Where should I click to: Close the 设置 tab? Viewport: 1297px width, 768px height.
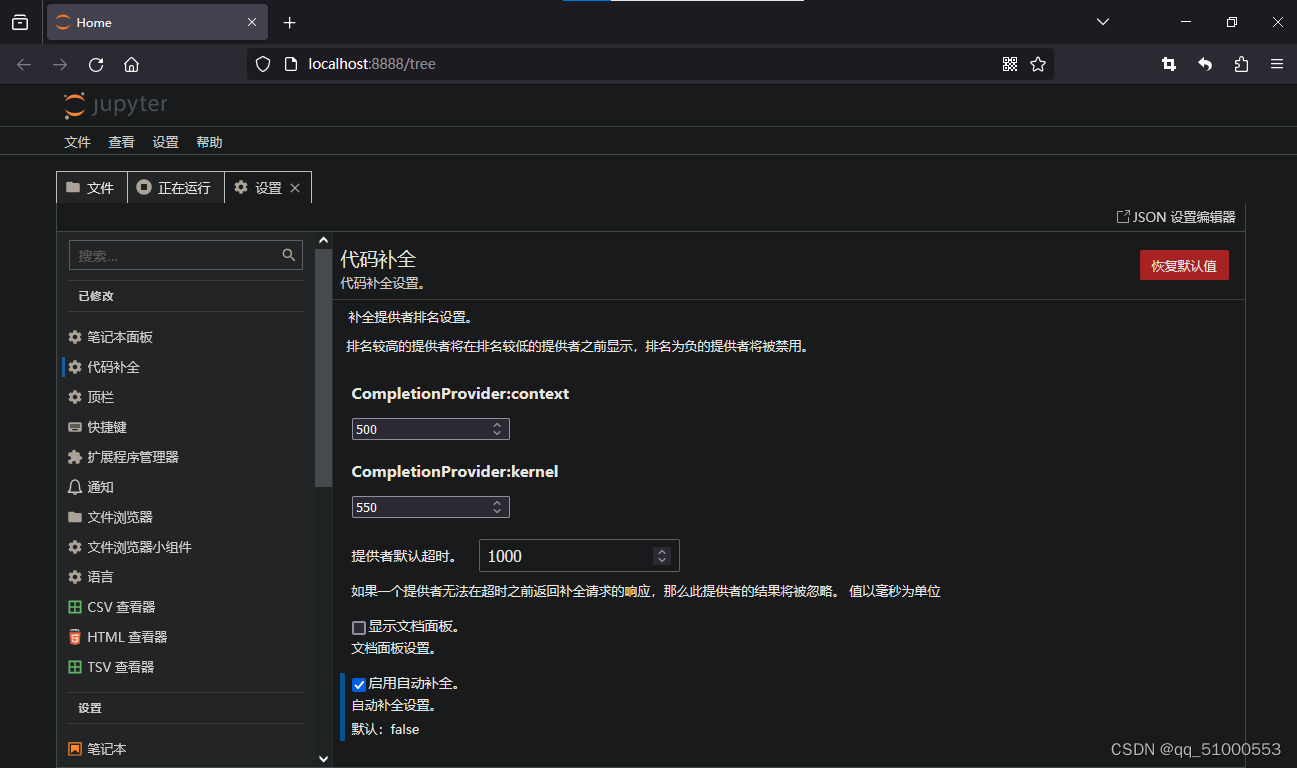[295, 188]
